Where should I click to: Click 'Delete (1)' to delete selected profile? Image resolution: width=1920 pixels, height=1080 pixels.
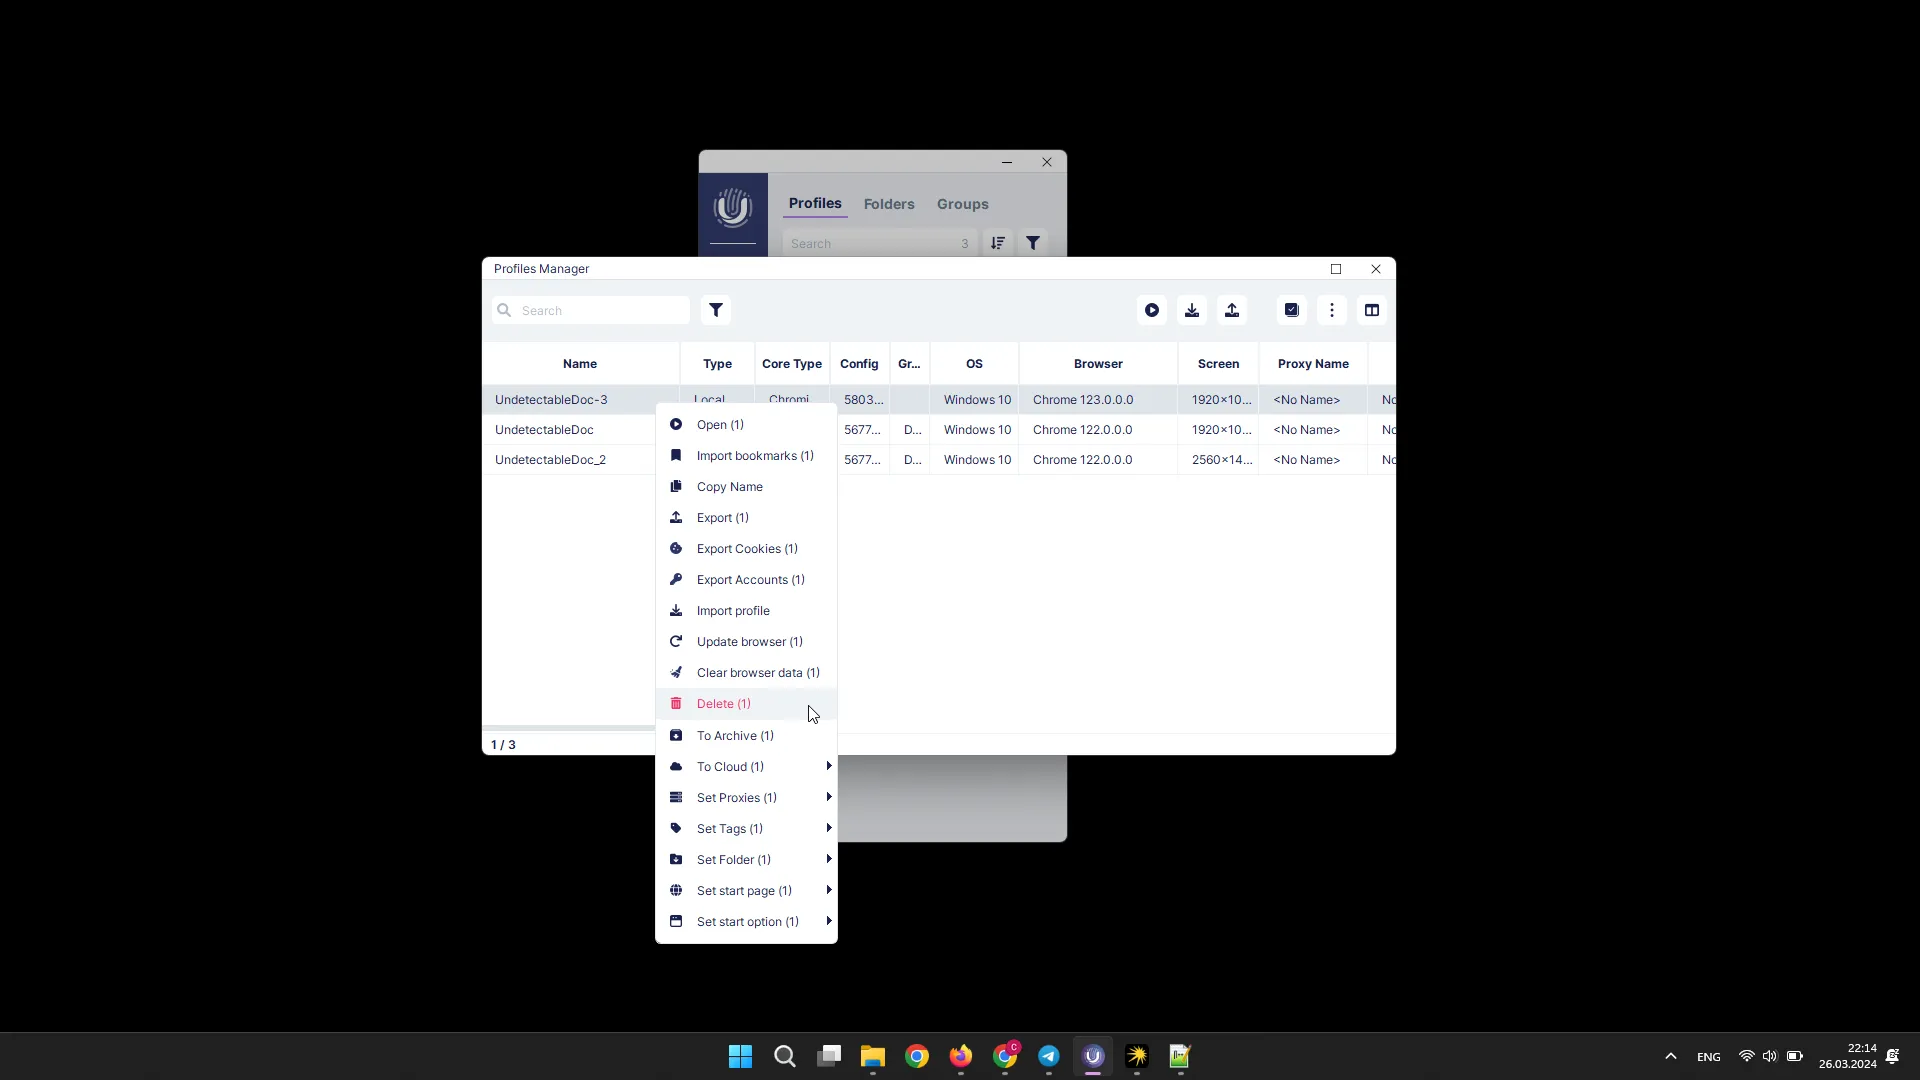(724, 703)
